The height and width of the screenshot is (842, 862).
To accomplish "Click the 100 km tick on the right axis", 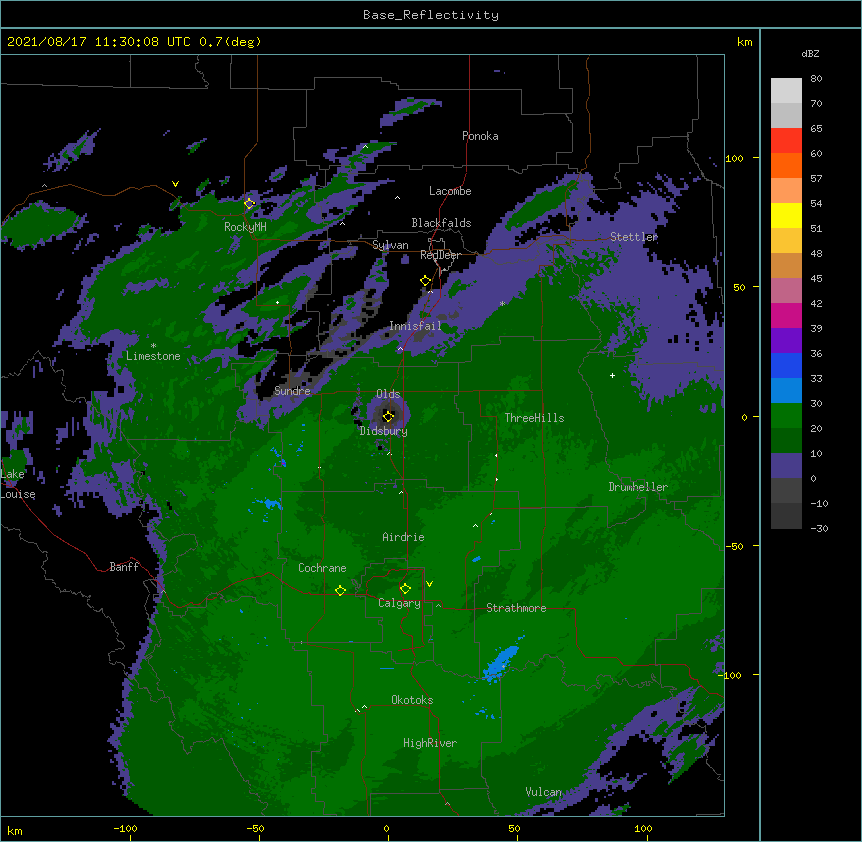I will [x=734, y=158].
